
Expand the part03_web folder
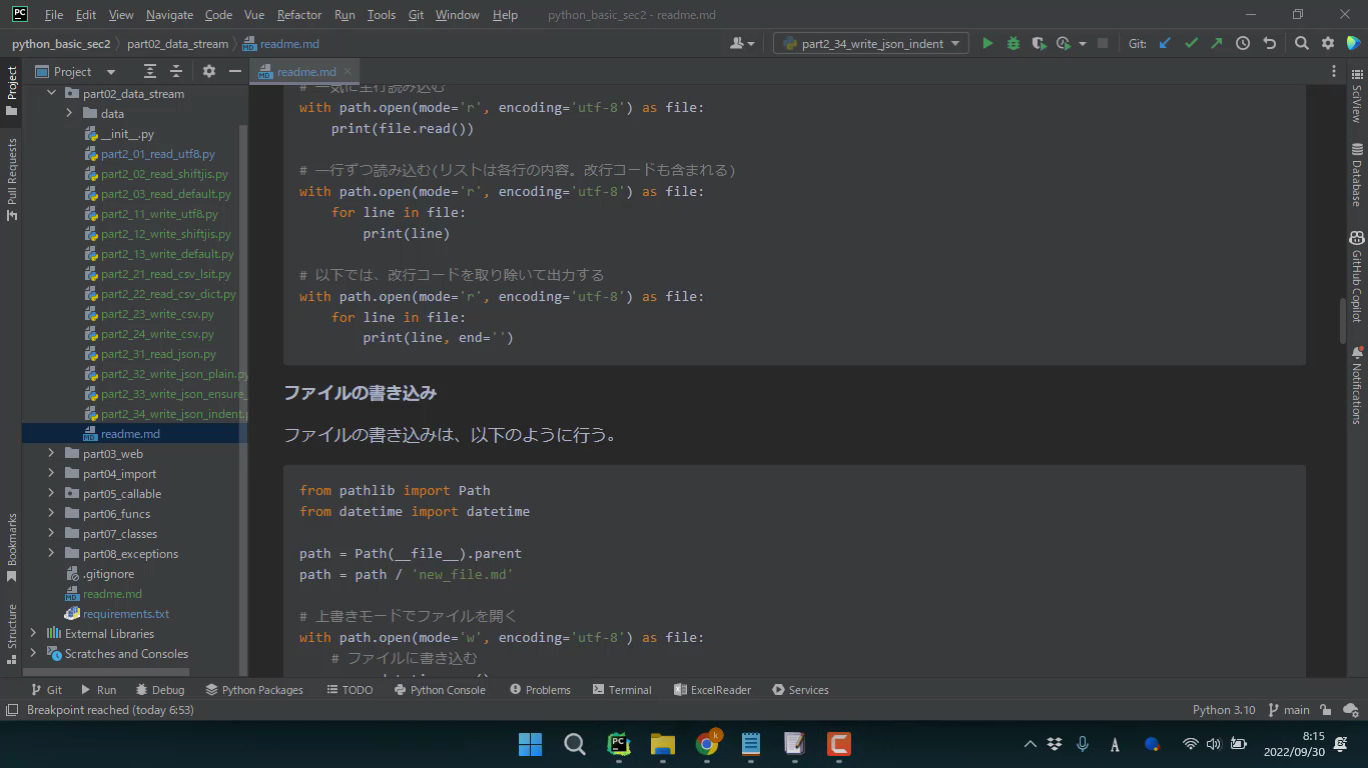[51, 454]
